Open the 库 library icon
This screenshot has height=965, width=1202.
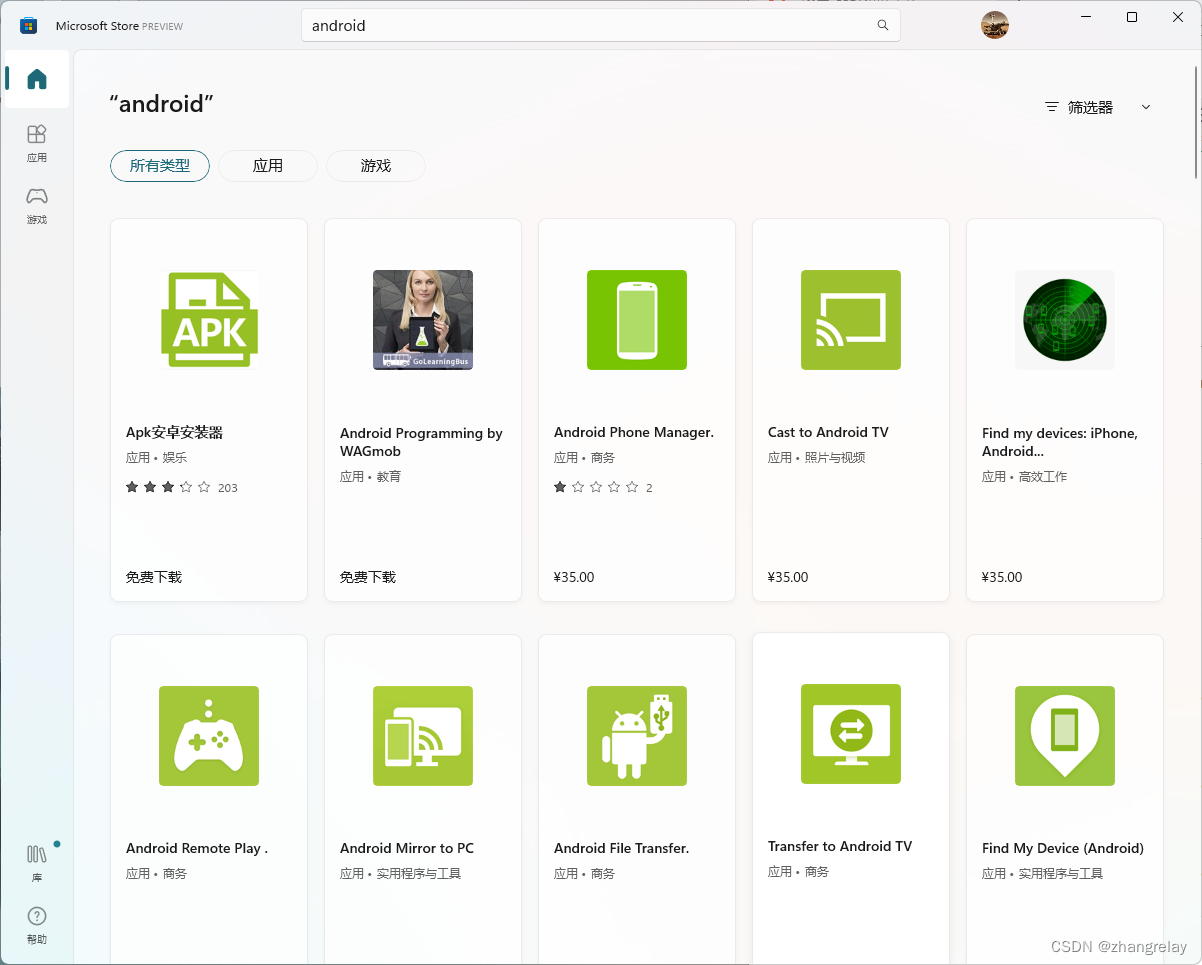tap(37, 863)
